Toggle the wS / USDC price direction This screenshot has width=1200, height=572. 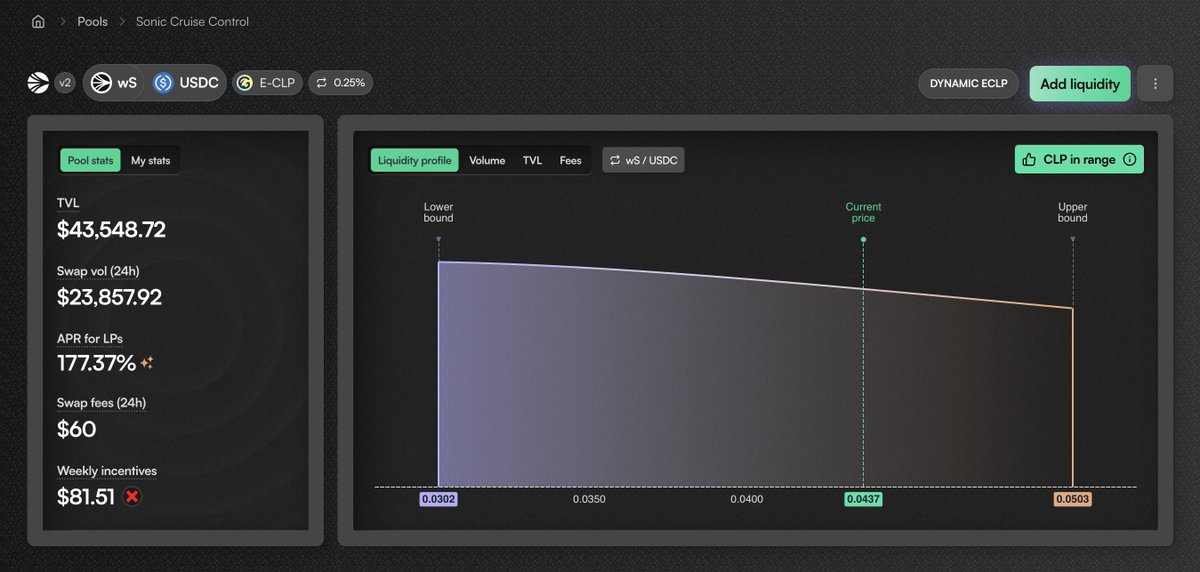(643, 160)
